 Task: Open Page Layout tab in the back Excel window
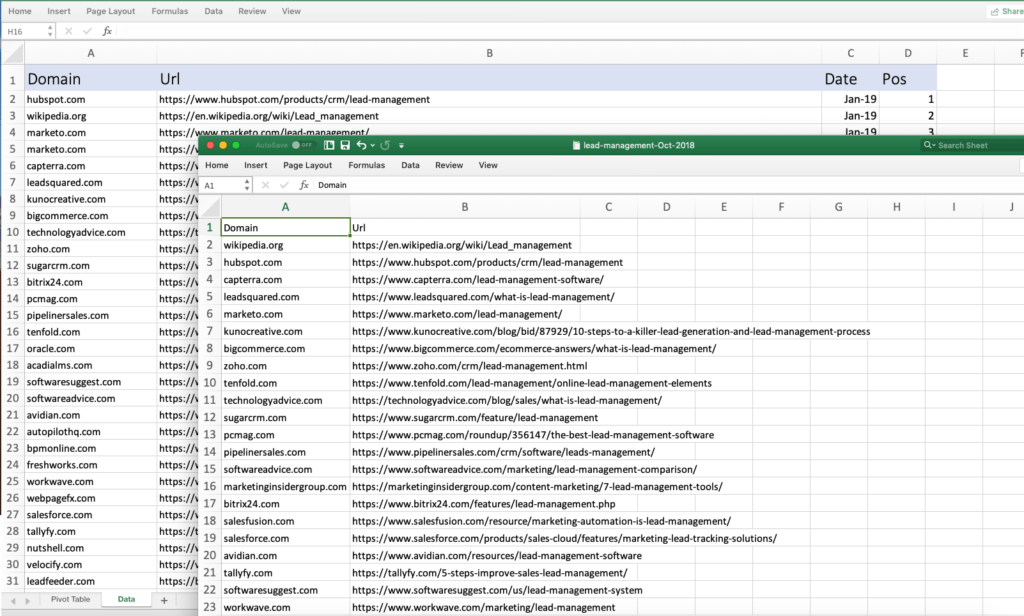110,11
